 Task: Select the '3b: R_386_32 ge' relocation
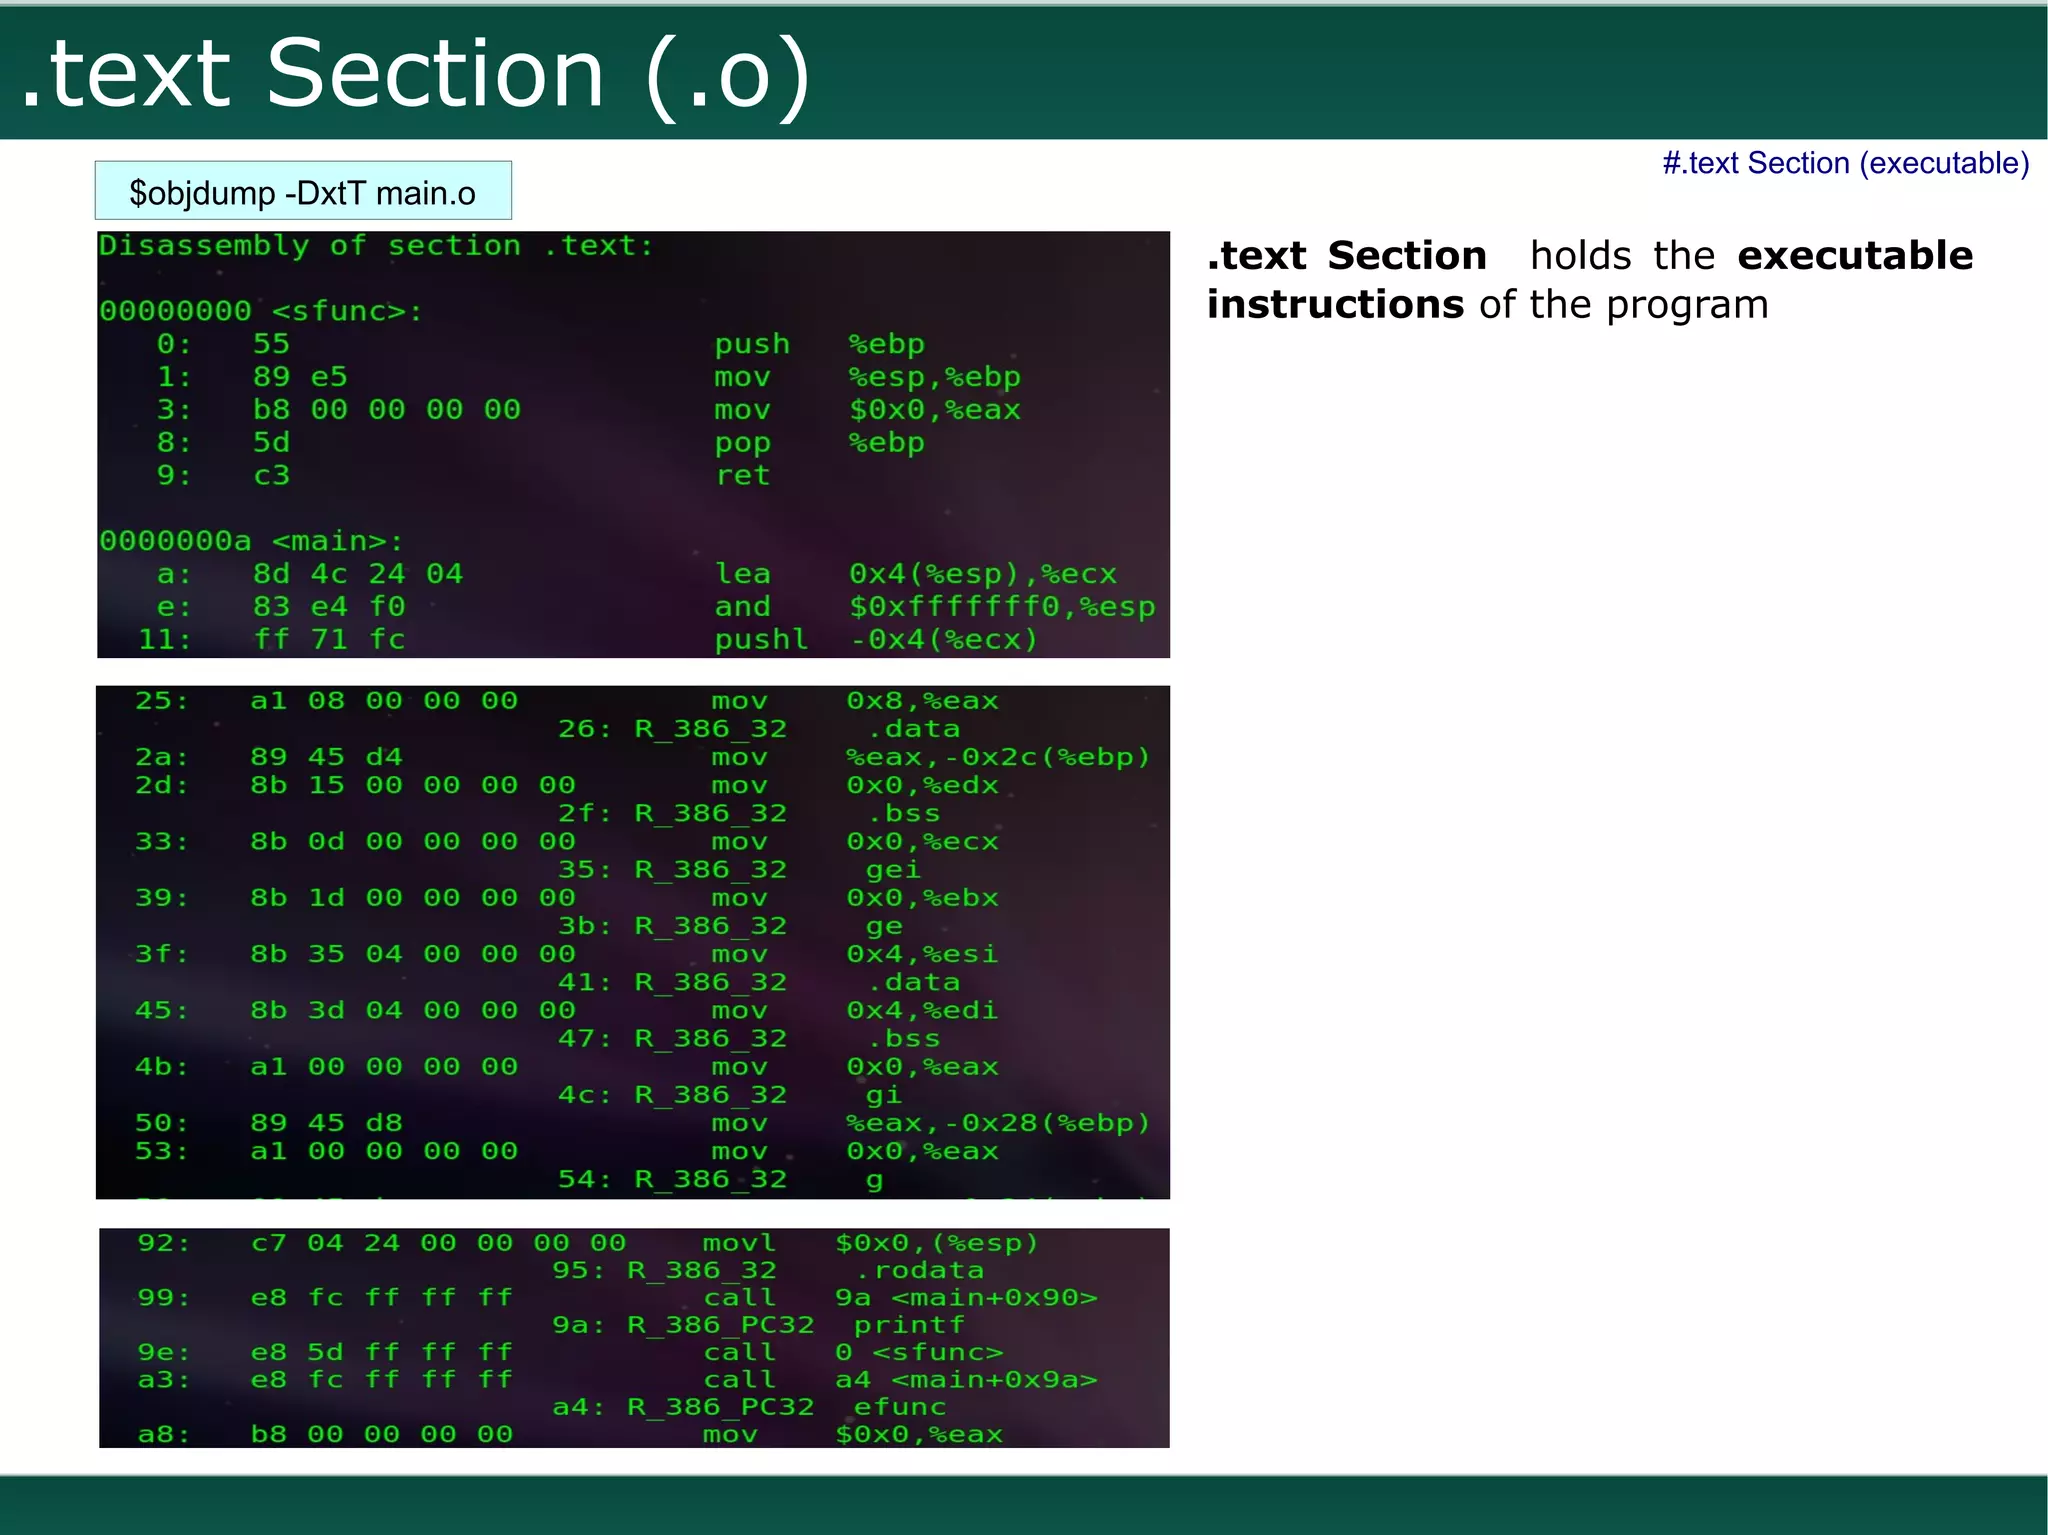(x=730, y=926)
